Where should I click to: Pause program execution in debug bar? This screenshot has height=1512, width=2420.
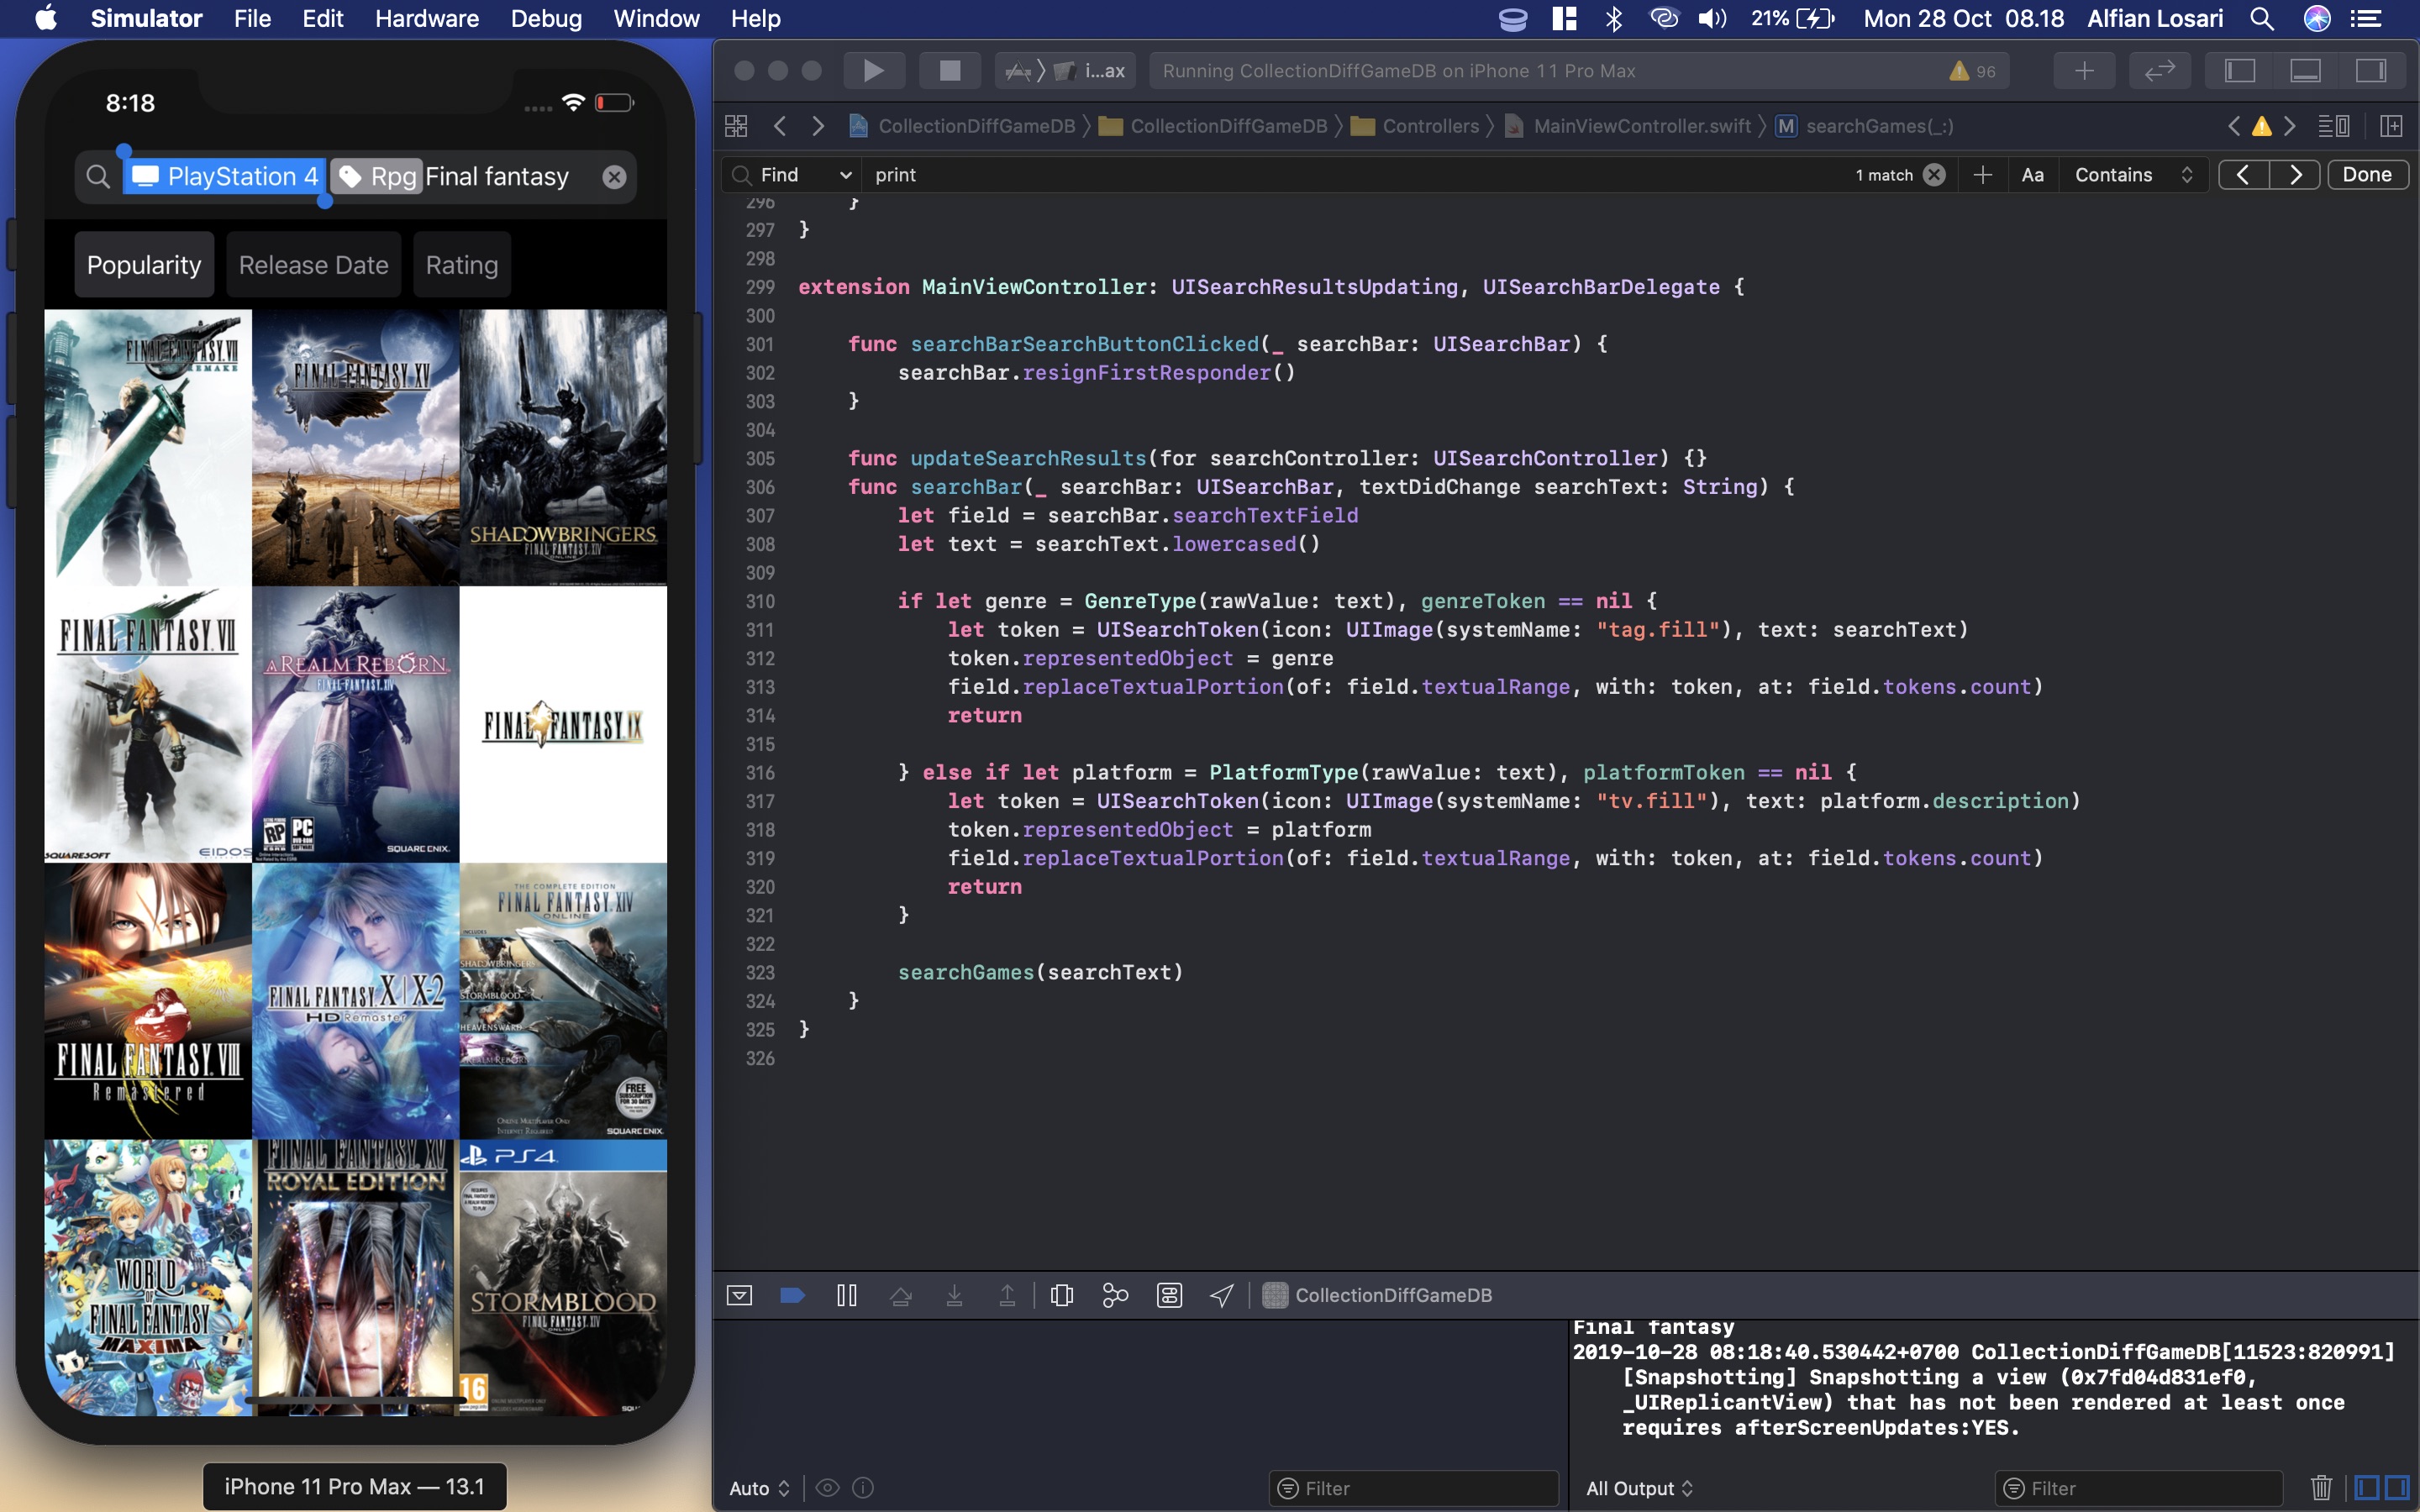[x=846, y=1295]
